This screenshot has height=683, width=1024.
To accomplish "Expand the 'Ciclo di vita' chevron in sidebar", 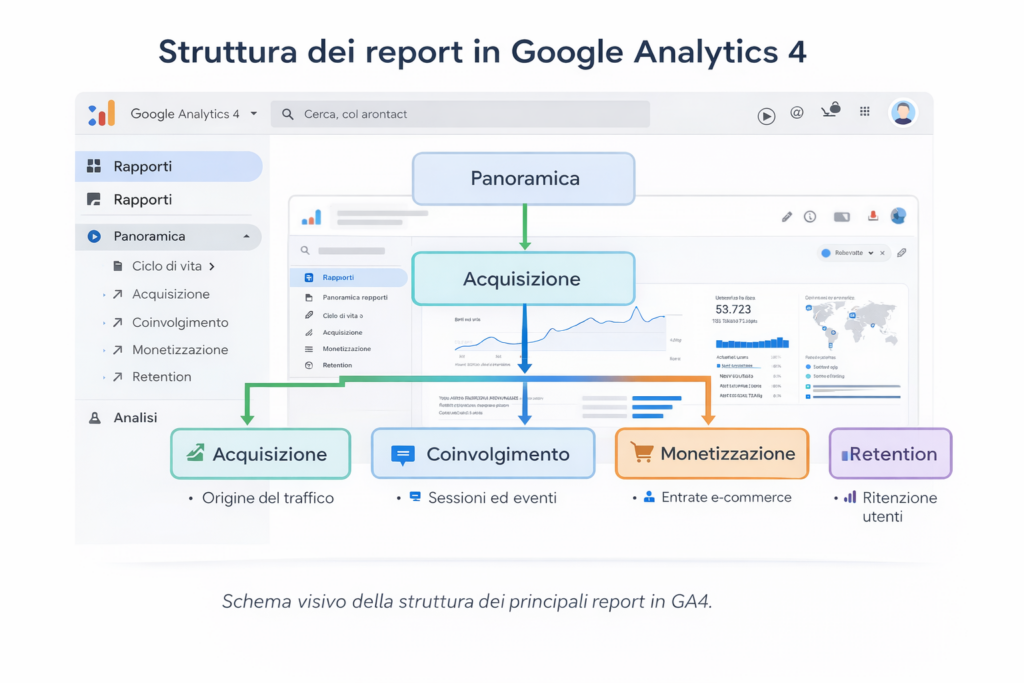I will (212, 266).
